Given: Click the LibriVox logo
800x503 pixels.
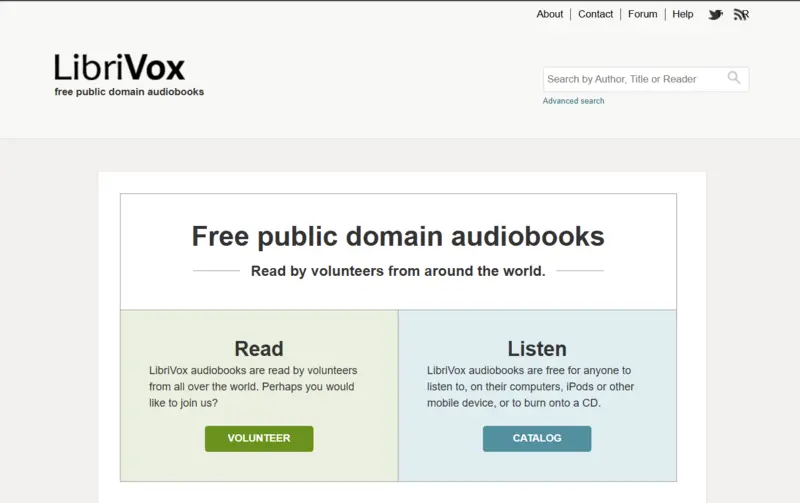Looking at the screenshot, I should point(119,67).
